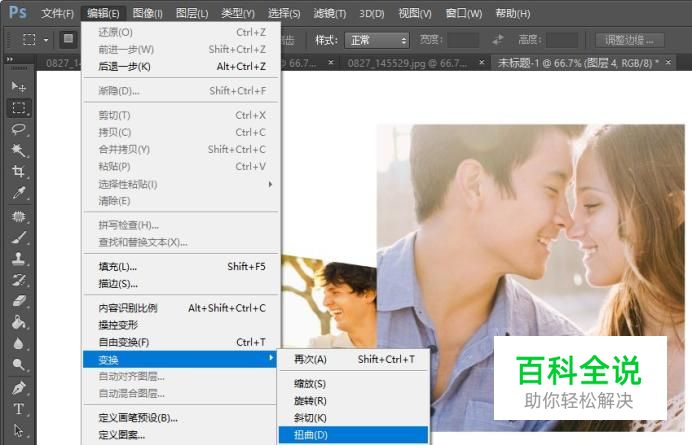This screenshot has height=445, width=692.
Task: Choose 内容识别比例 menu item
Action: tap(181, 308)
